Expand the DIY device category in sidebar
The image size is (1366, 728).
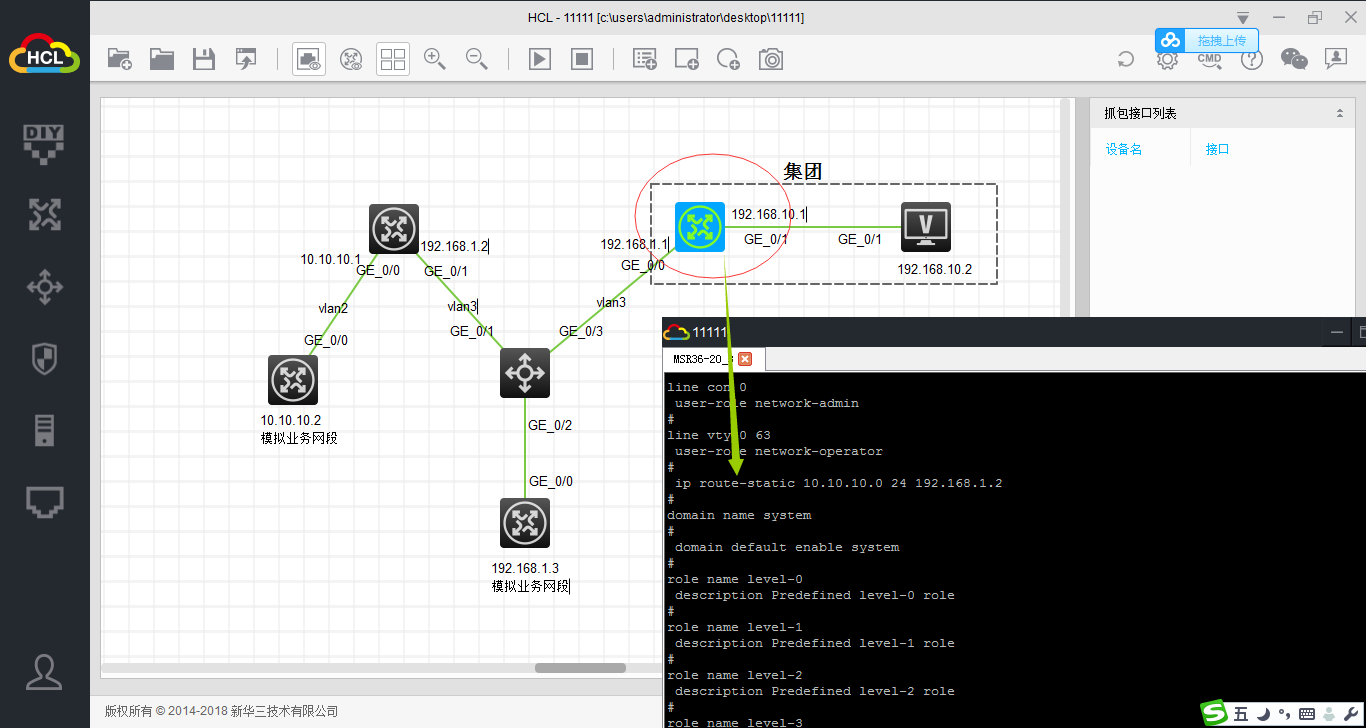click(x=44, y=144)
